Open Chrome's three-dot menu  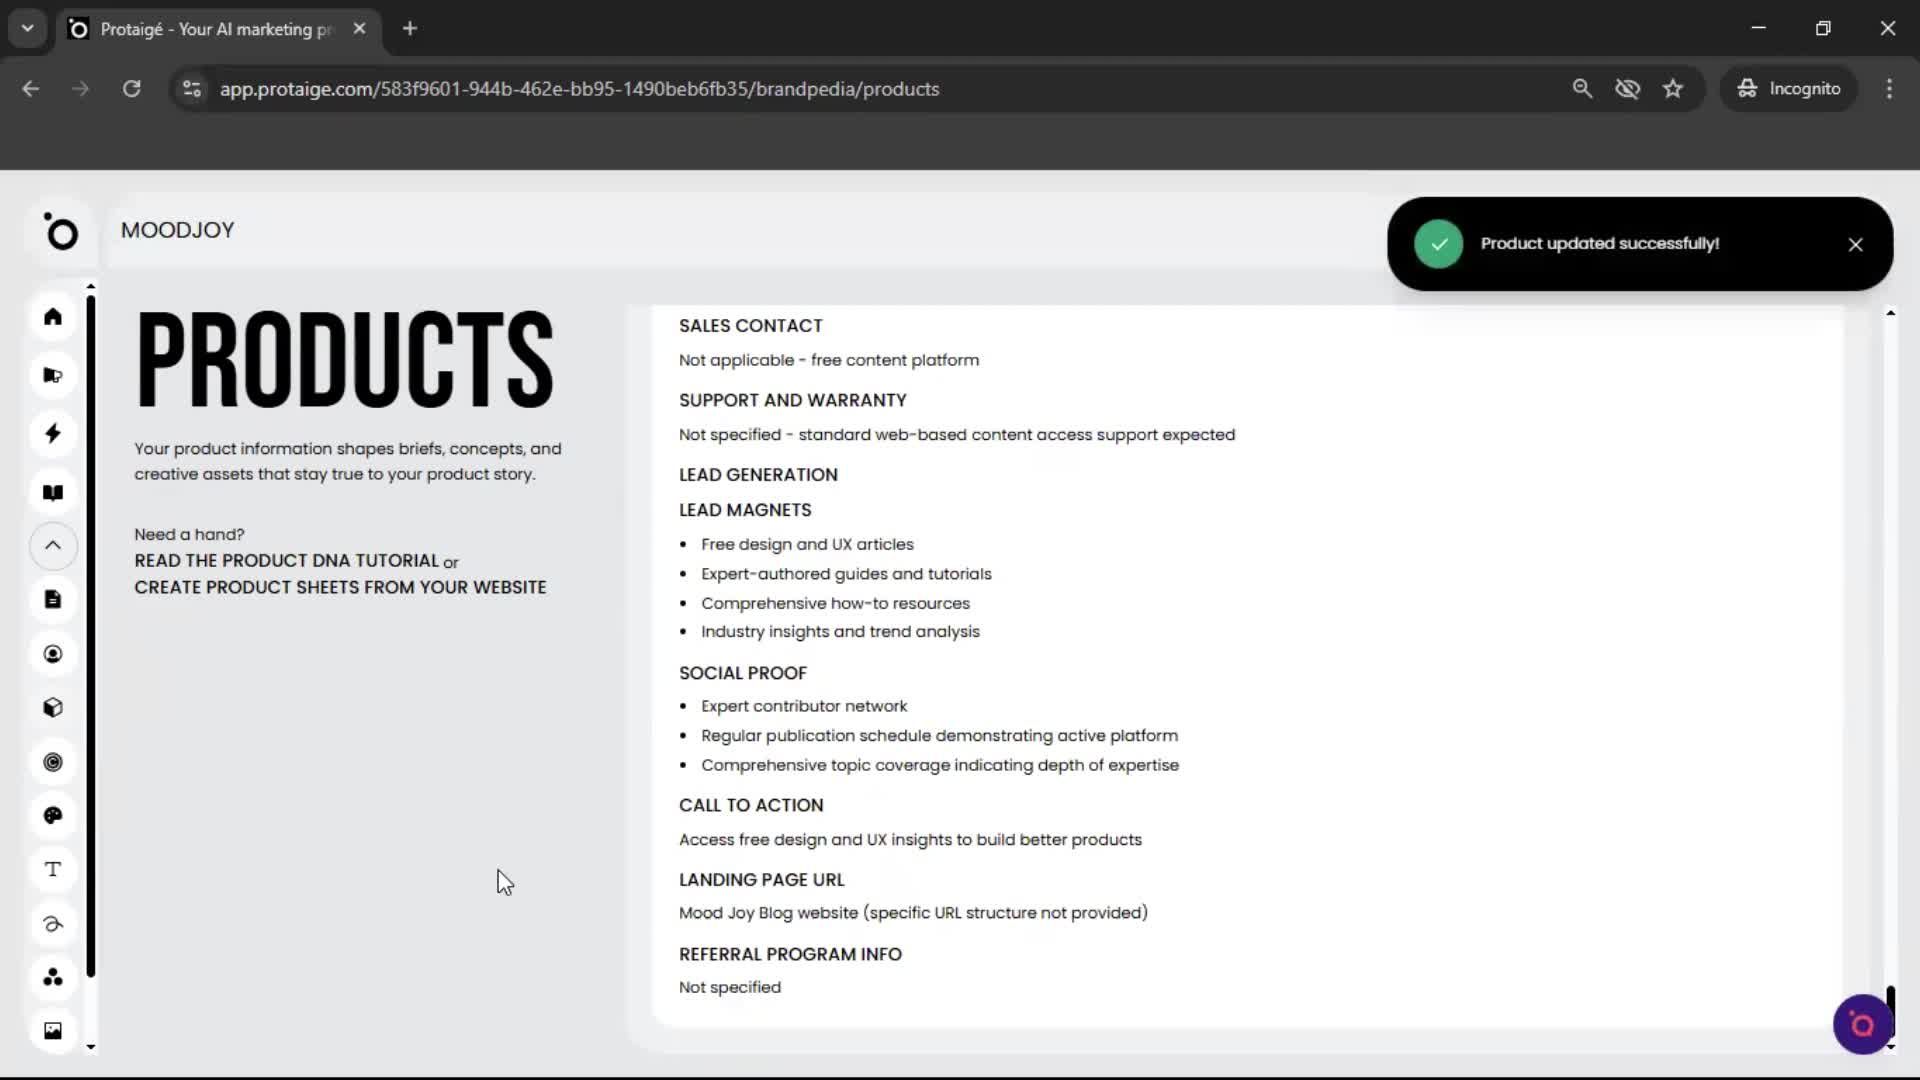pyautogui.click(x=1889, y=88)
